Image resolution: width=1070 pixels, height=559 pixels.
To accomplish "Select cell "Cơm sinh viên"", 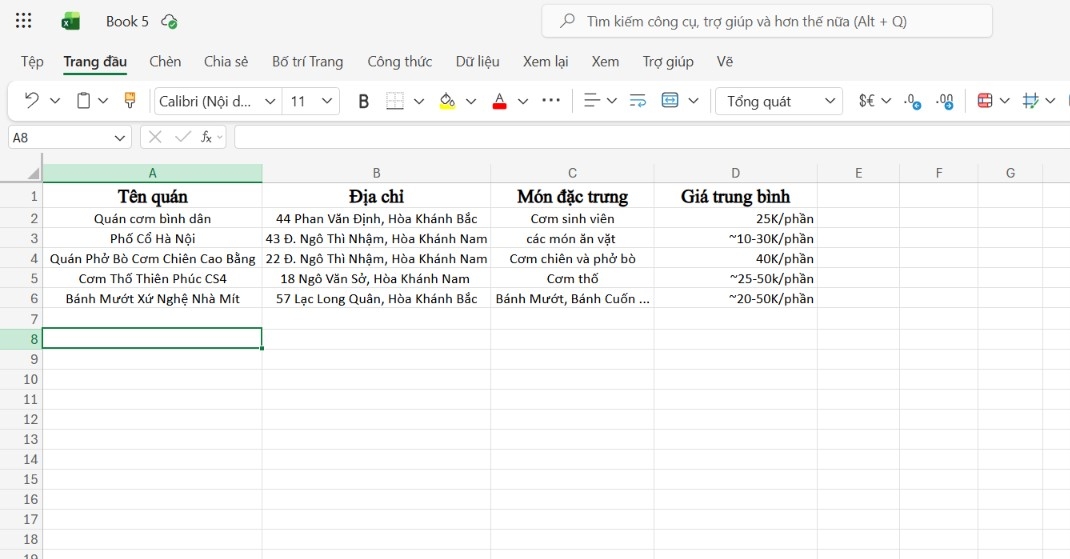I will [x=572, y=218].
